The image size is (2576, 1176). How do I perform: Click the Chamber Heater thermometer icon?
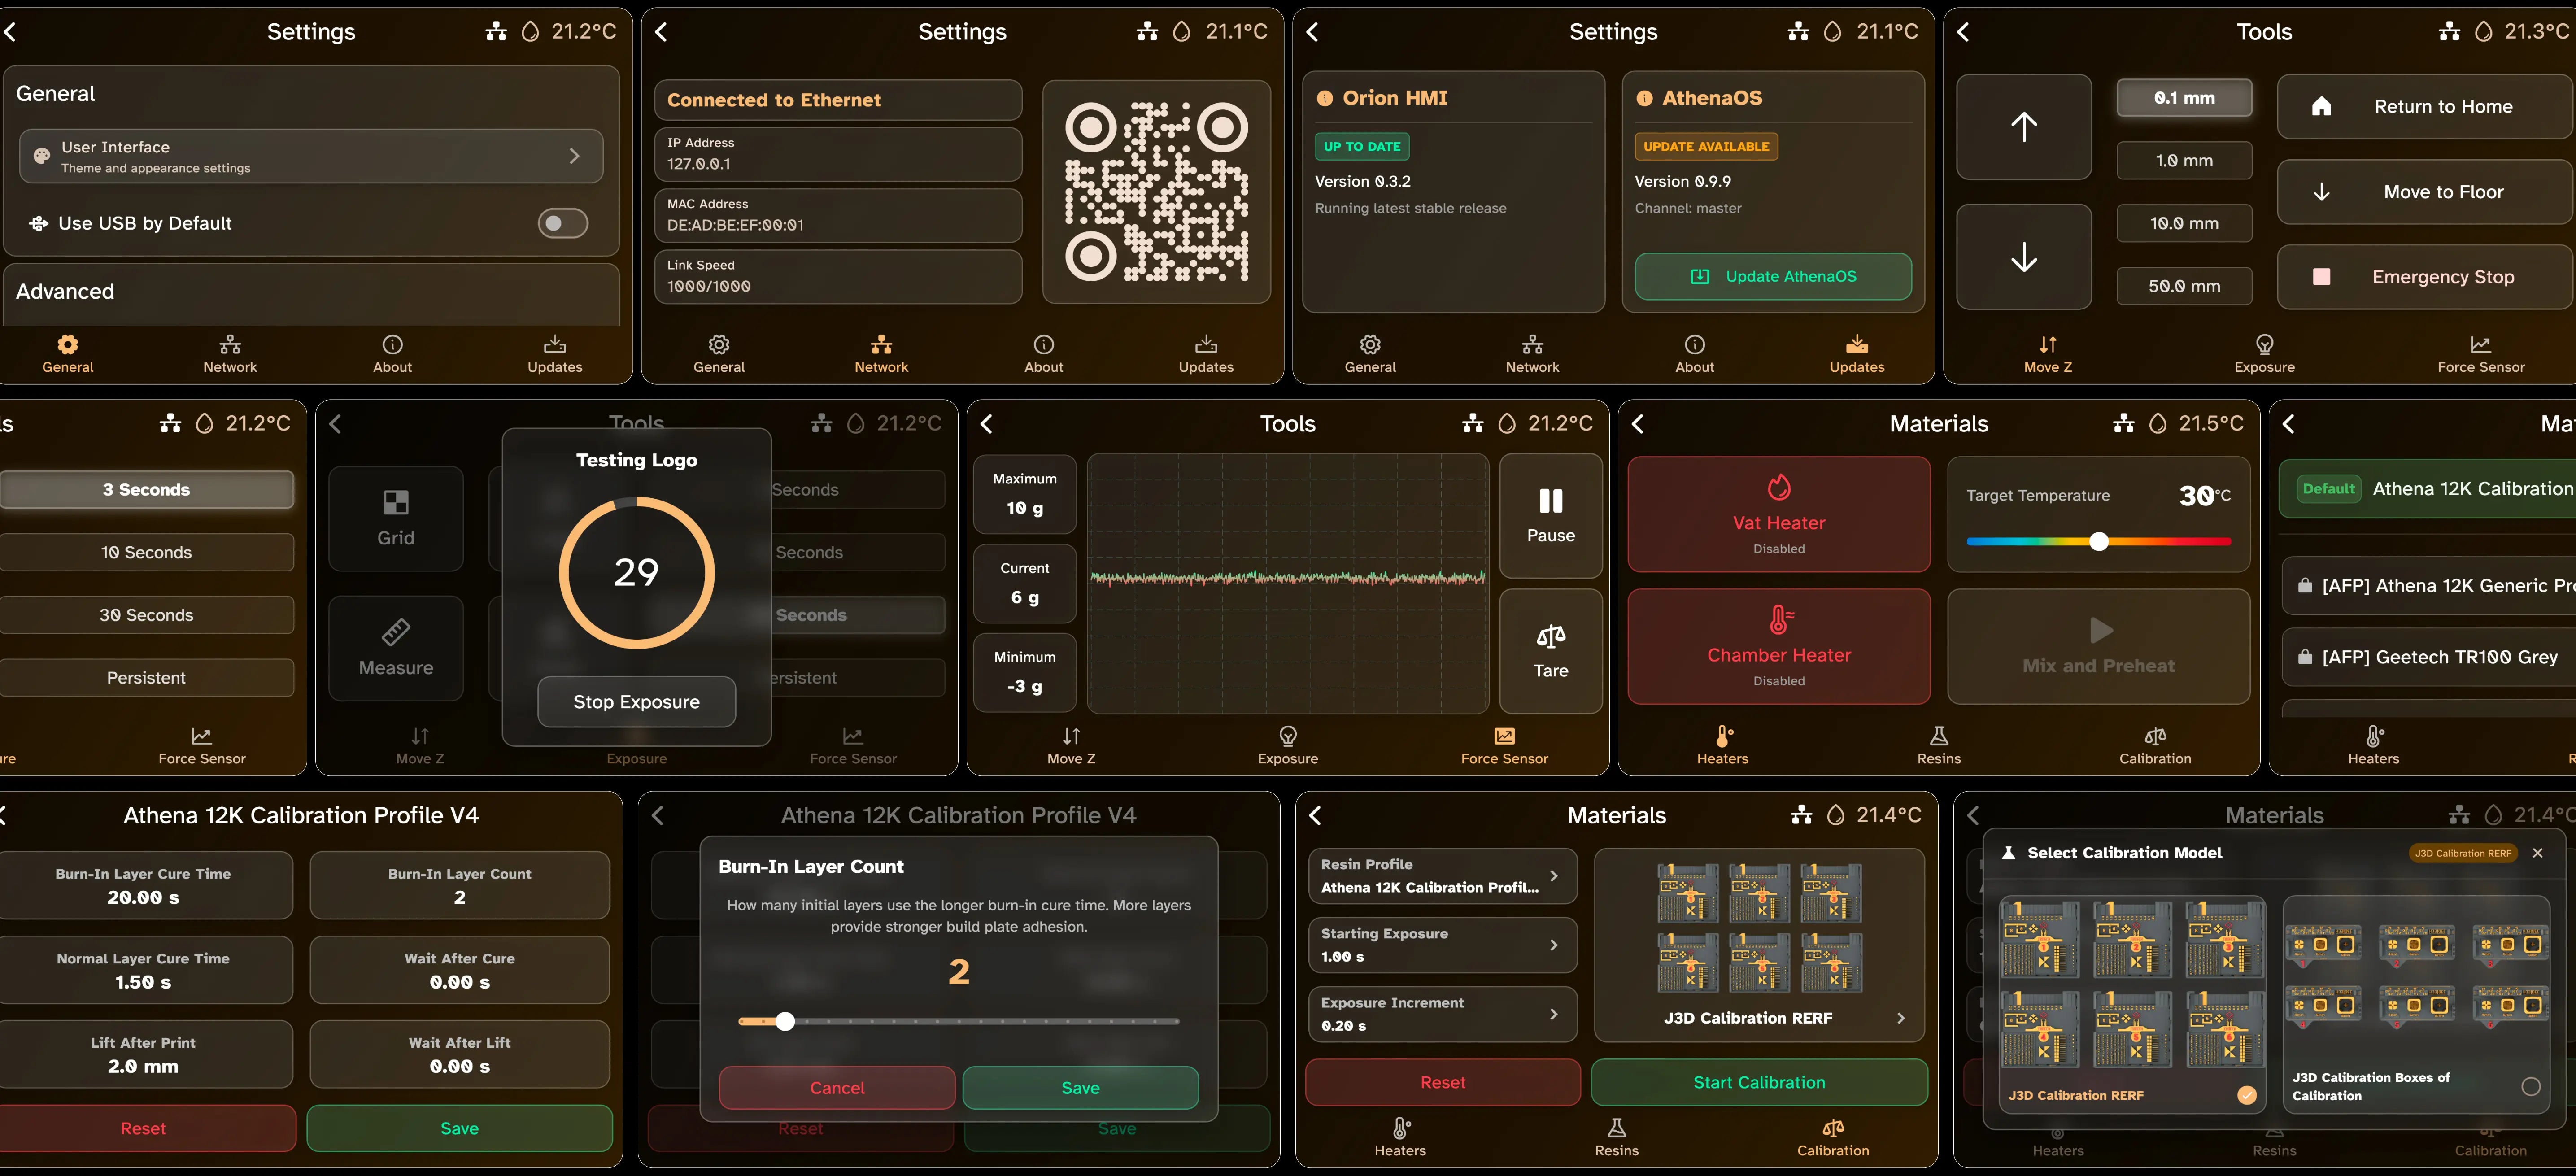click(x=1778, y=620)
